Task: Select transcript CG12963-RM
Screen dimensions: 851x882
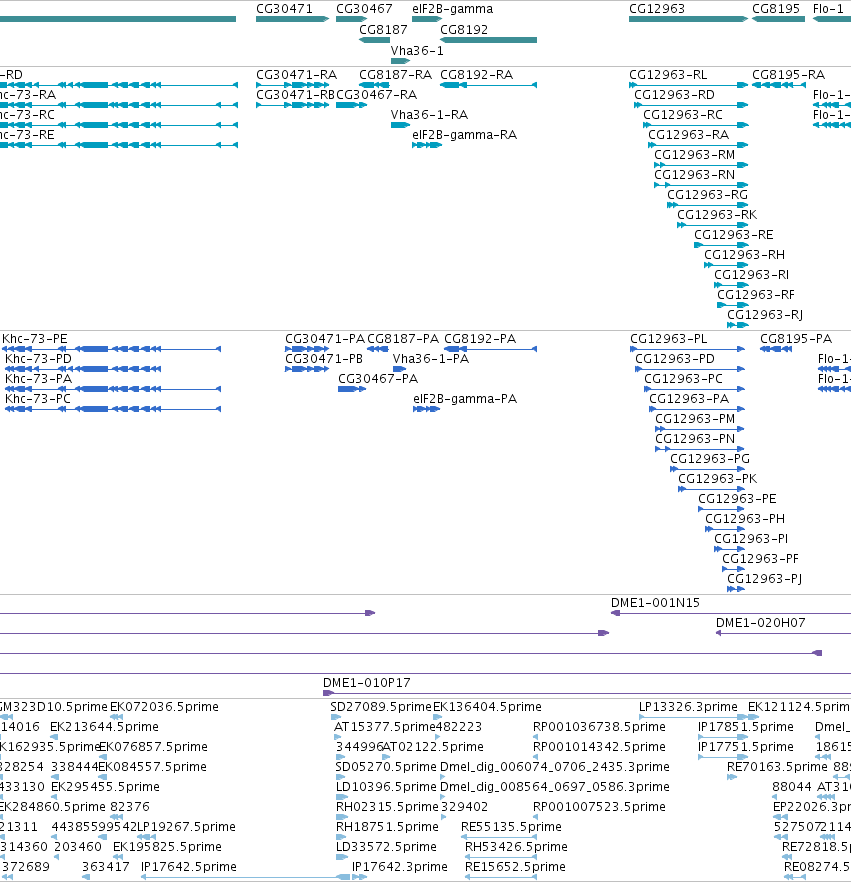Action: pos(695,155)
